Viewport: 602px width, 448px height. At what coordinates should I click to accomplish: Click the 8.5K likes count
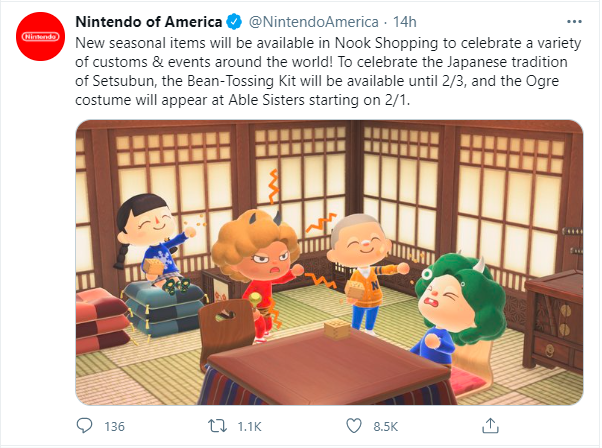tap(385, 427)
